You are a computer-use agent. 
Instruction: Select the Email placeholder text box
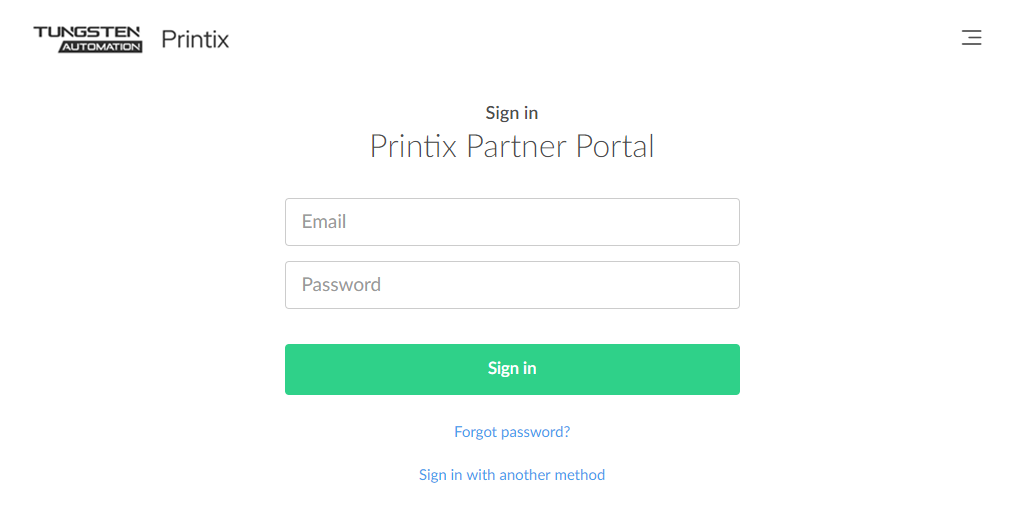[x=512, y=222]
